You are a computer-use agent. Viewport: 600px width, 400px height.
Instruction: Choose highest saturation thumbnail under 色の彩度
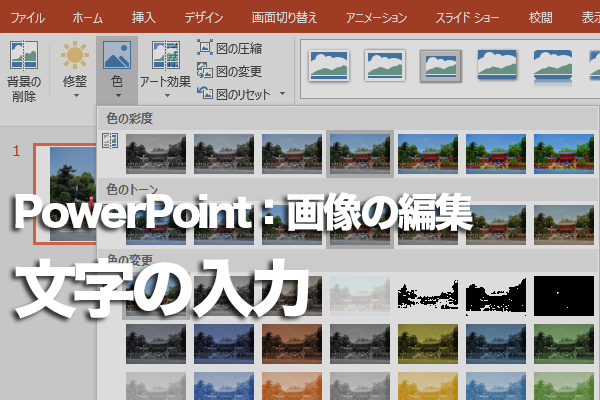564,154
